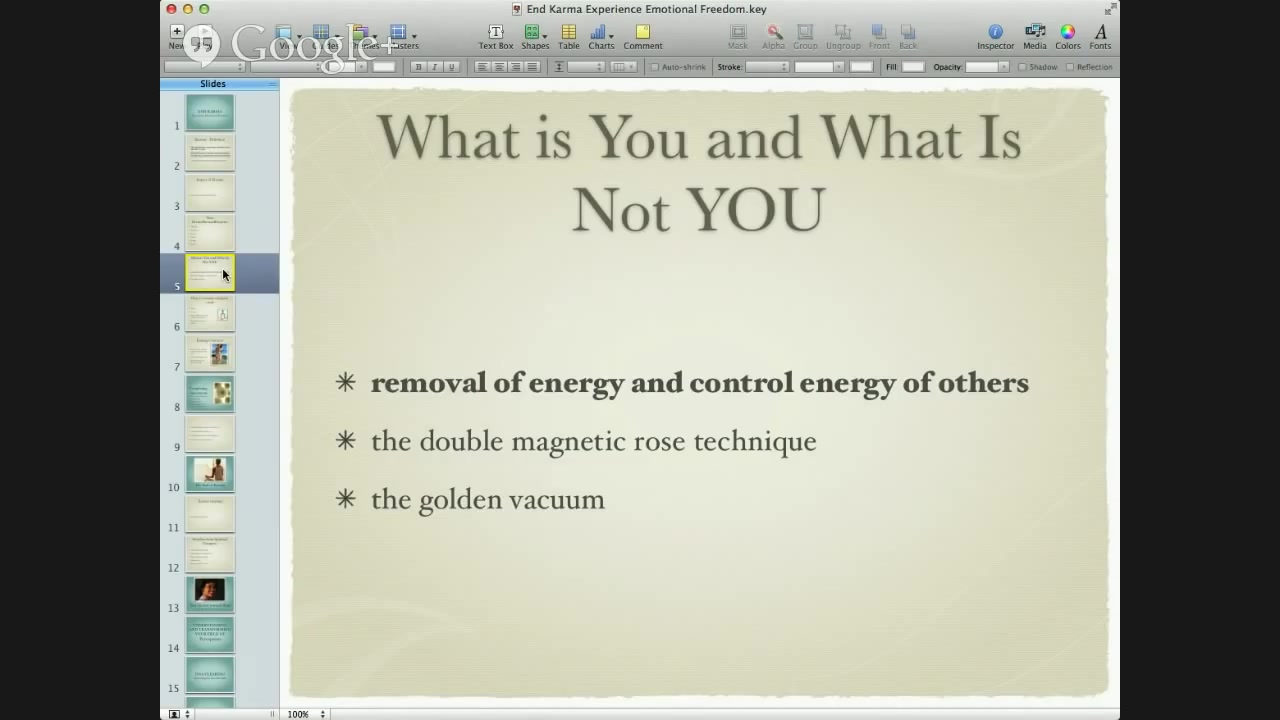Click the Slides panel header
Screen dimensions: 1280x720
[x=219, y=84]
